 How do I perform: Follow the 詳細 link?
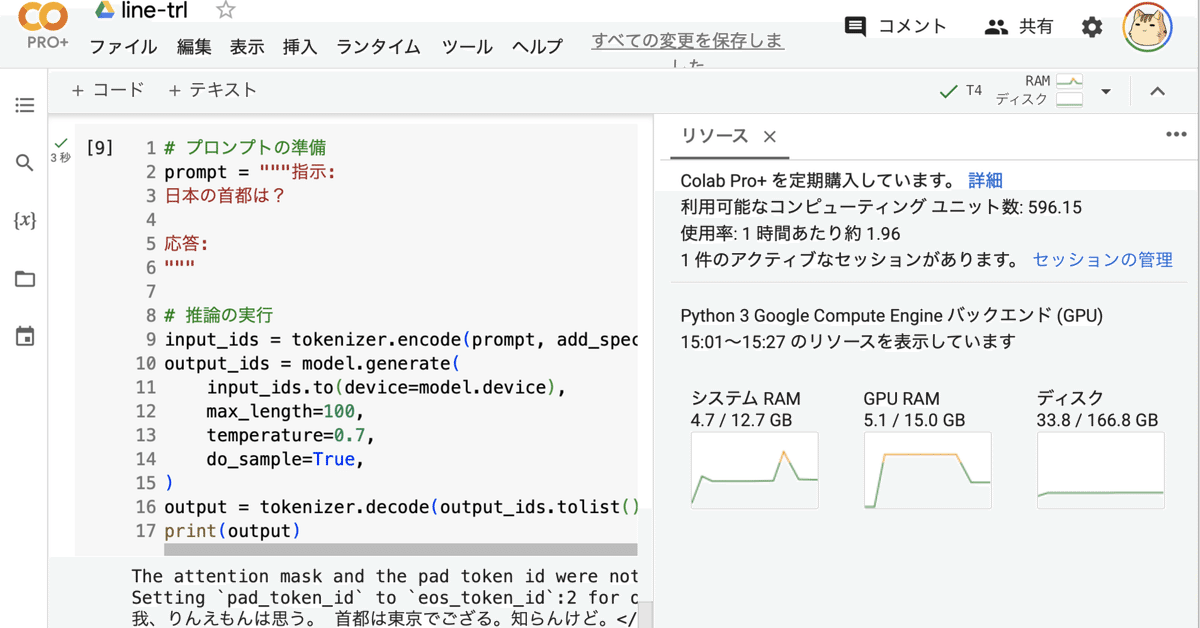point(985,181)
